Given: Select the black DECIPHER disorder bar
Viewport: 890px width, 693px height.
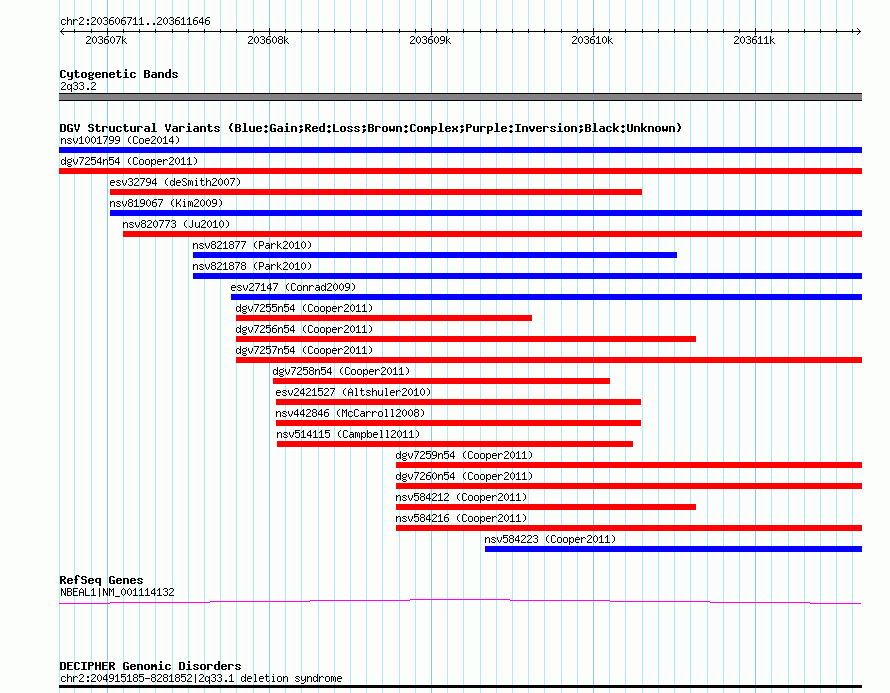Looking at the screenshot, I should pyautogui.click(x=460, y=687).
